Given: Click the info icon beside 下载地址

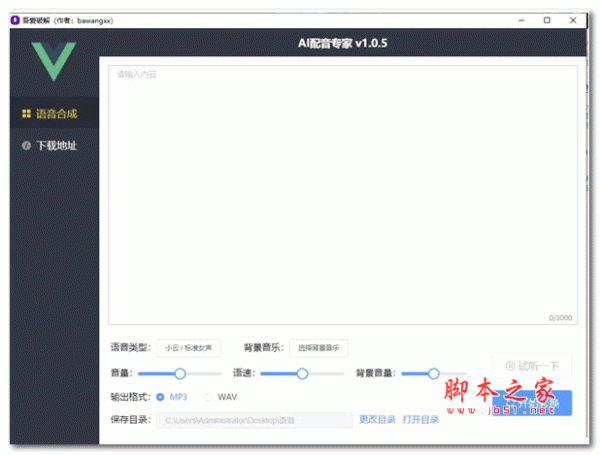Looking at the screenshot, I should pos(26,146).
